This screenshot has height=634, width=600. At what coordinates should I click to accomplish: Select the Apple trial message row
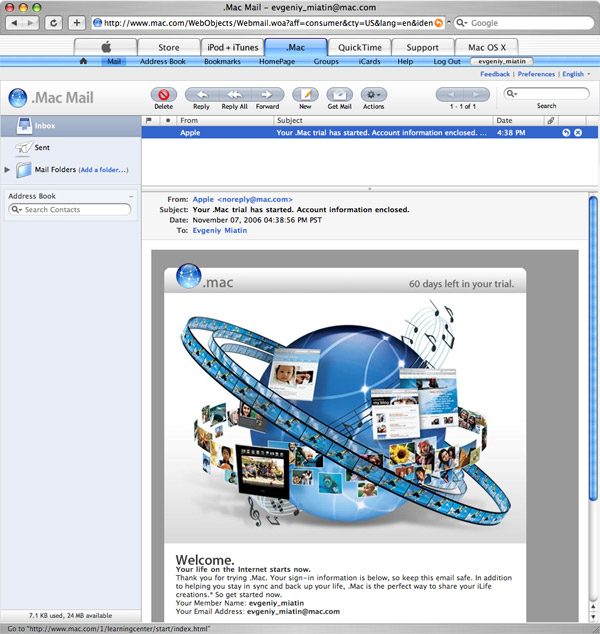(x=370, y=133)
